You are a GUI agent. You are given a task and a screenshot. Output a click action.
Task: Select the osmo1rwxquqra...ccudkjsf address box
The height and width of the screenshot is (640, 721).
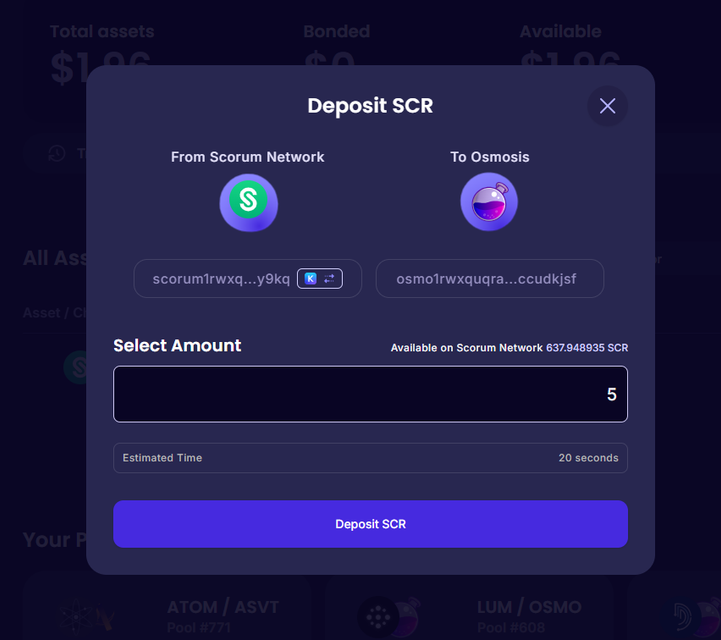click(489, 279)
